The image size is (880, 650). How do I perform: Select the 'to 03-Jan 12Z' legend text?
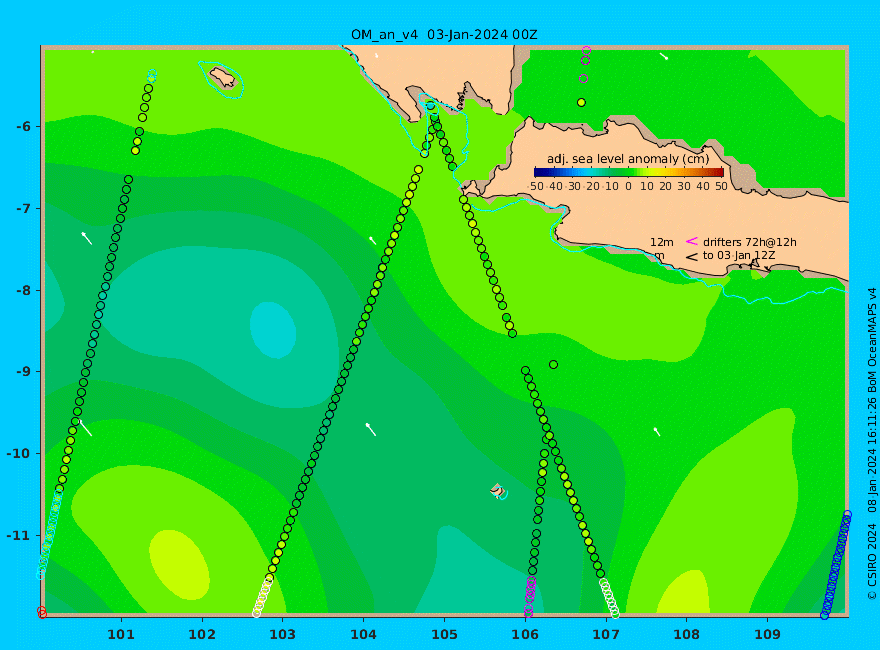(x=739, y=255)
